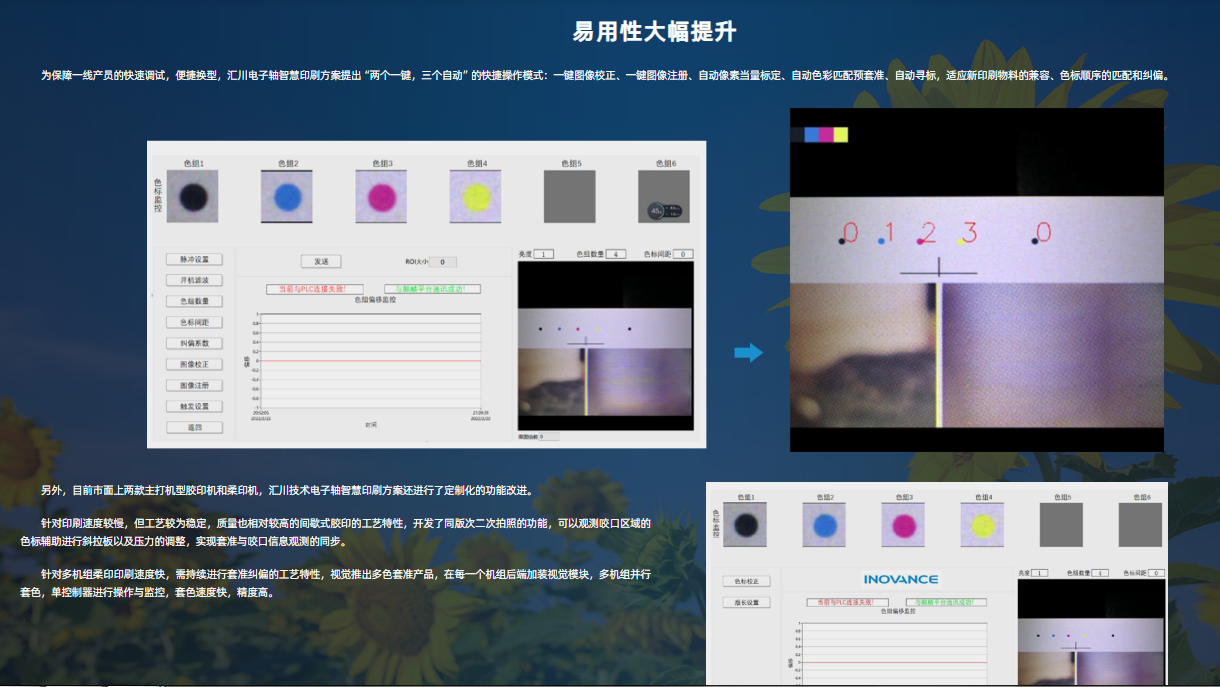Open 图像校正 image correction
Screen dimensions: 1220x687
tap(194, 364)
